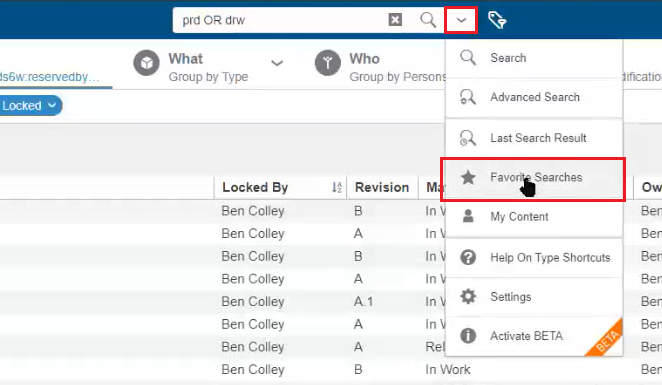Click the tags icon beside search bar
662x385 pixels.
496,20
